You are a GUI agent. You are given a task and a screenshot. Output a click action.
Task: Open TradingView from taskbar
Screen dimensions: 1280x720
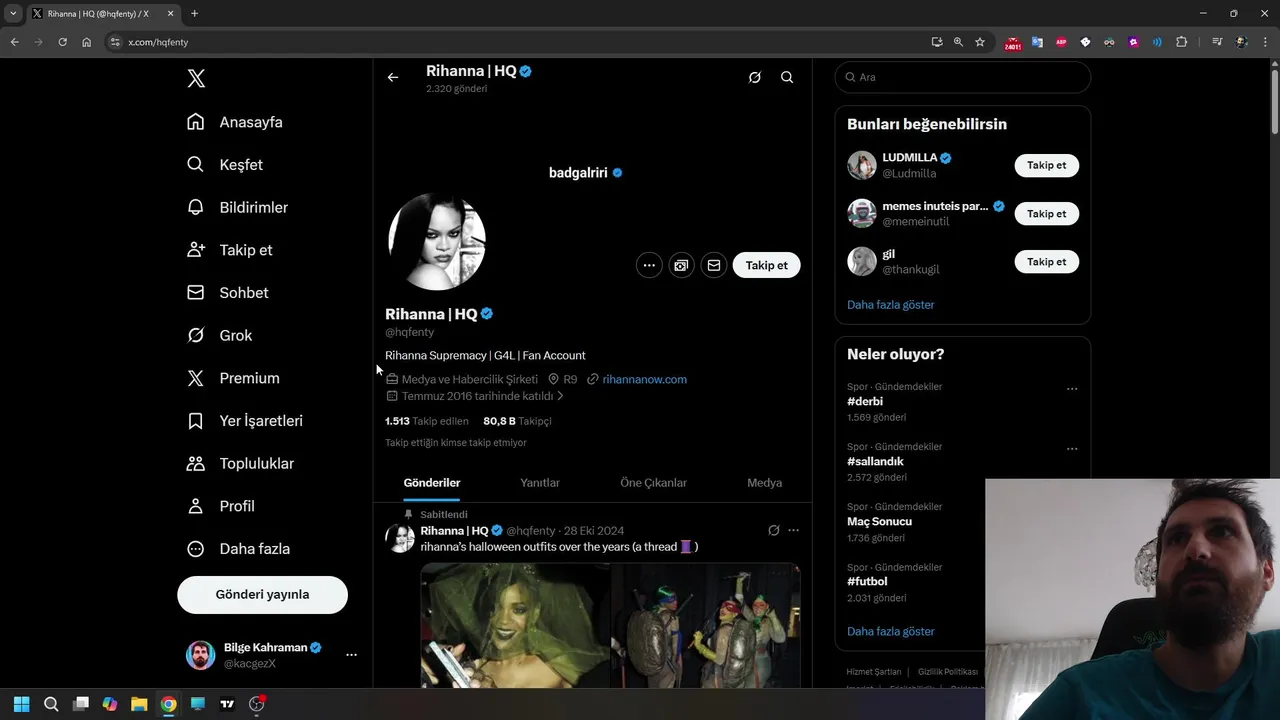227,704
